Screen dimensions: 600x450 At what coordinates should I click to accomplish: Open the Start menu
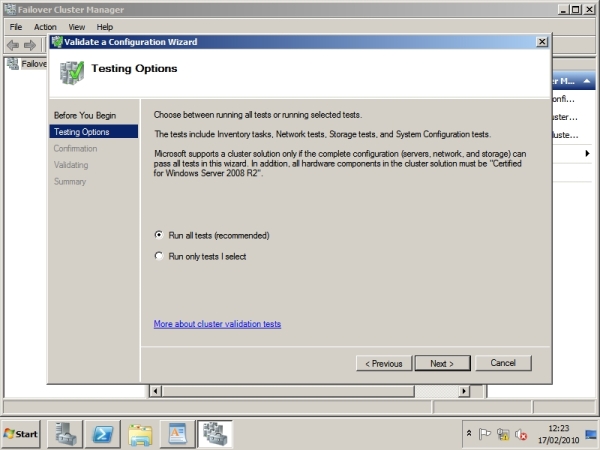pyautogui.click(x=21, y=434)
